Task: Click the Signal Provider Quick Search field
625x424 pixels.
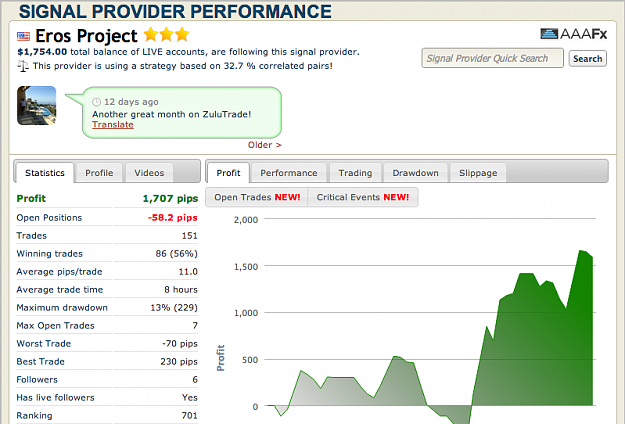Action: [x=493, y=58]
